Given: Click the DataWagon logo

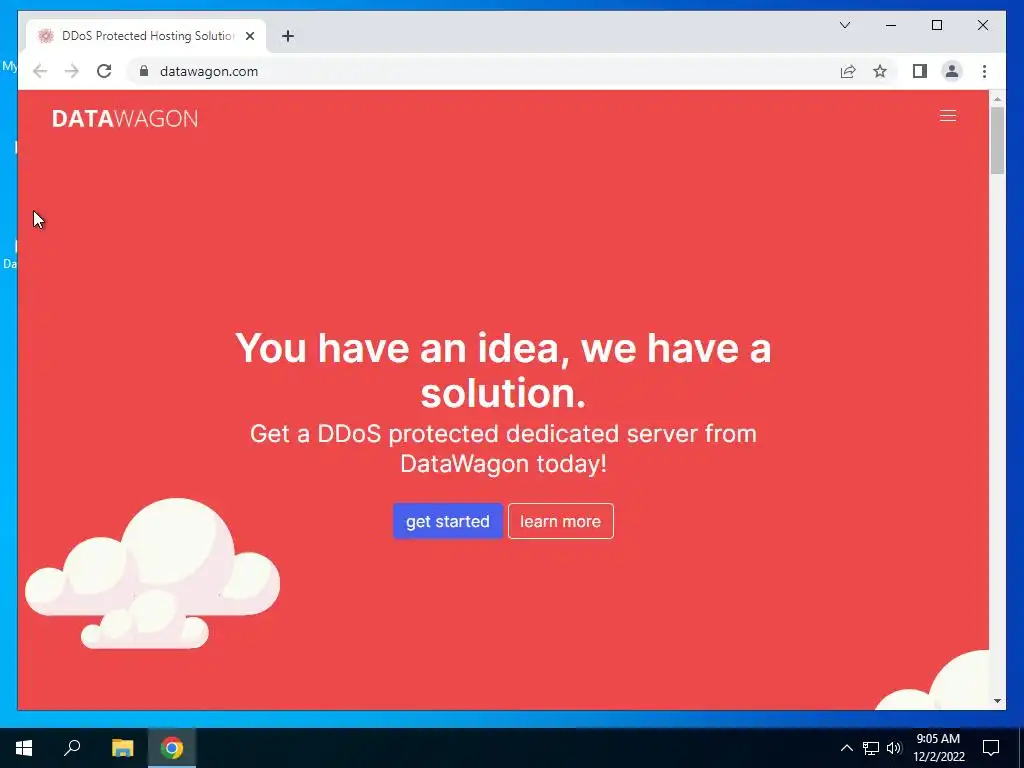Looking at the screenshot, I should pos(125,118).
